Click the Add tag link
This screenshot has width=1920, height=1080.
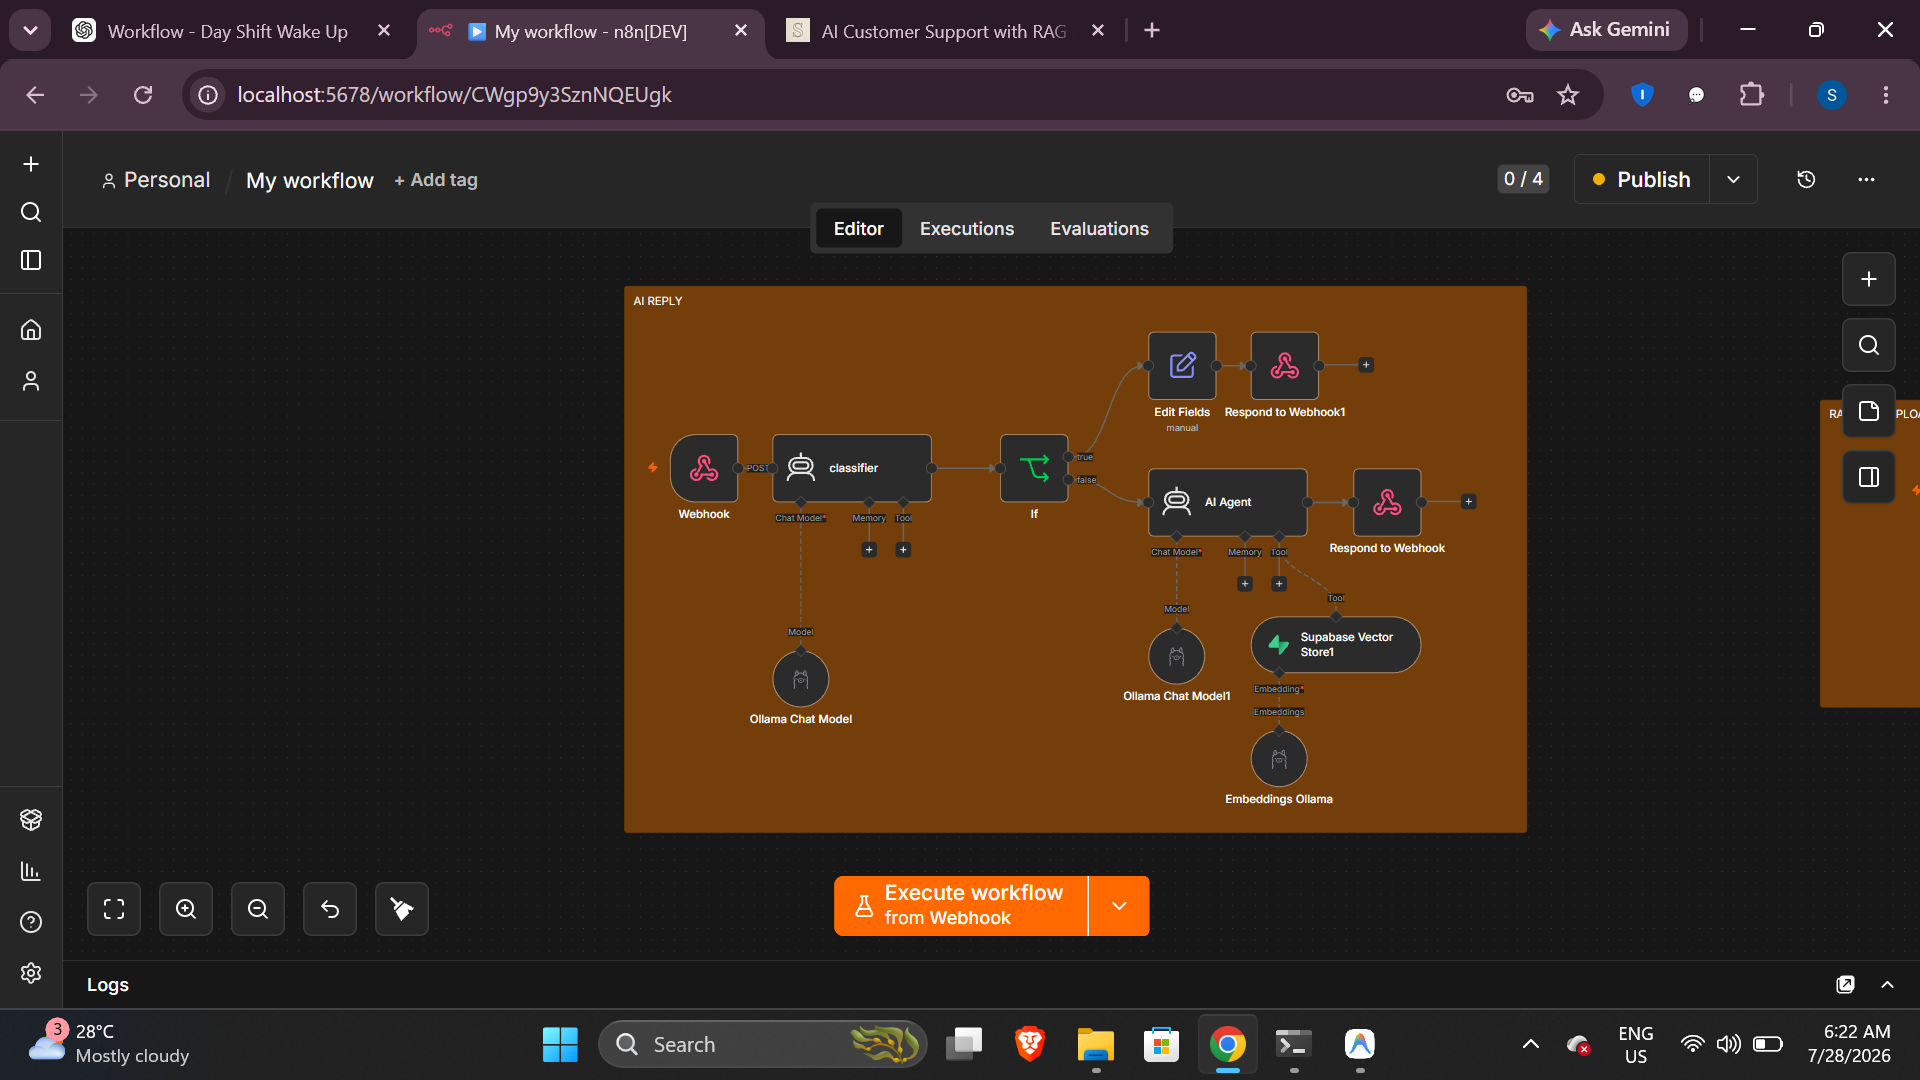(x=436, y=180)
